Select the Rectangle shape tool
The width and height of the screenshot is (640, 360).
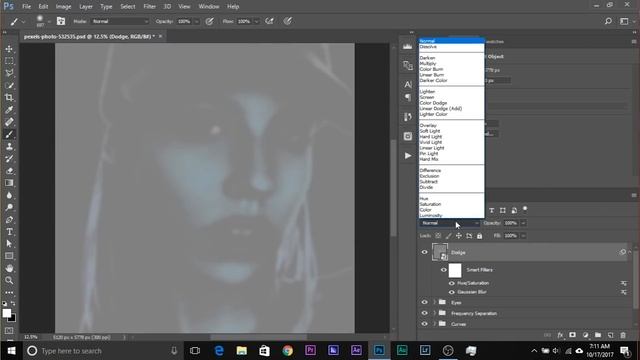click(x=9, y=256)
